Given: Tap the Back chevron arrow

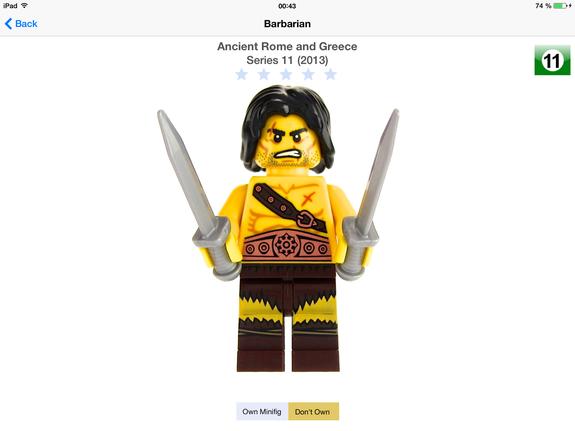Looking at the screenshot, I should (8, 24).
